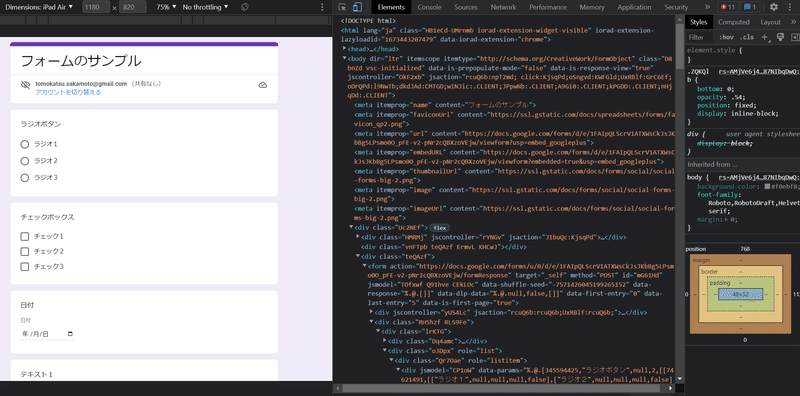The image size is (800, 396).
Task: Show more DevTools panels chevron
Action: click(x=707, y=7)
